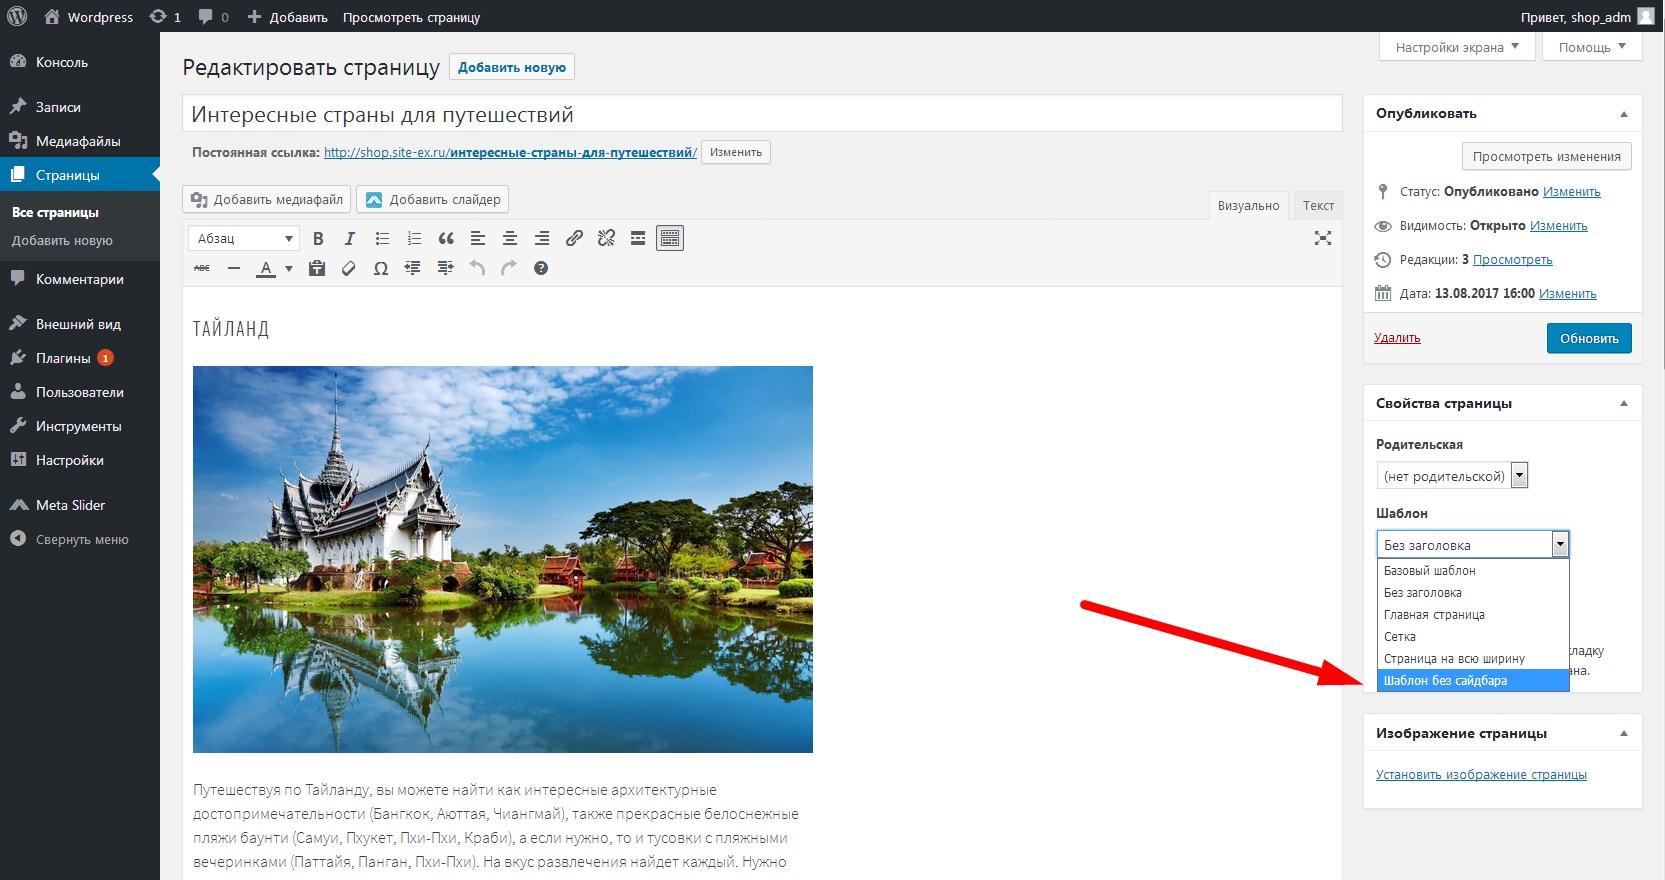Click Добавить новую button near heading
1665x880 pixels.
point(511,67)
